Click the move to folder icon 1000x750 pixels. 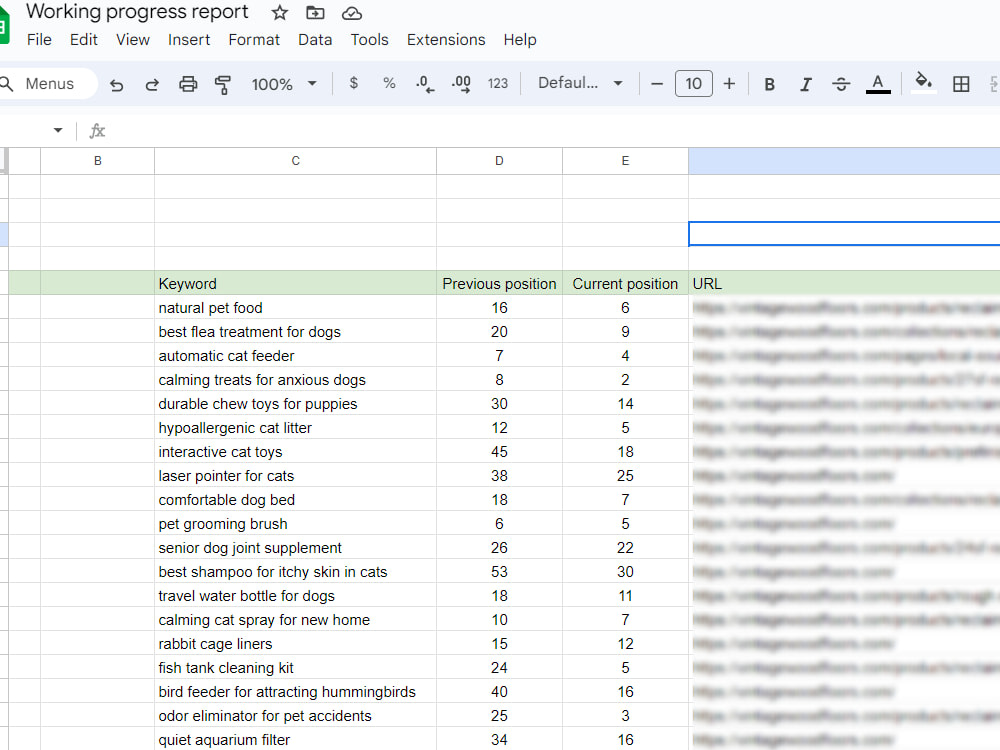pos(315,13)
